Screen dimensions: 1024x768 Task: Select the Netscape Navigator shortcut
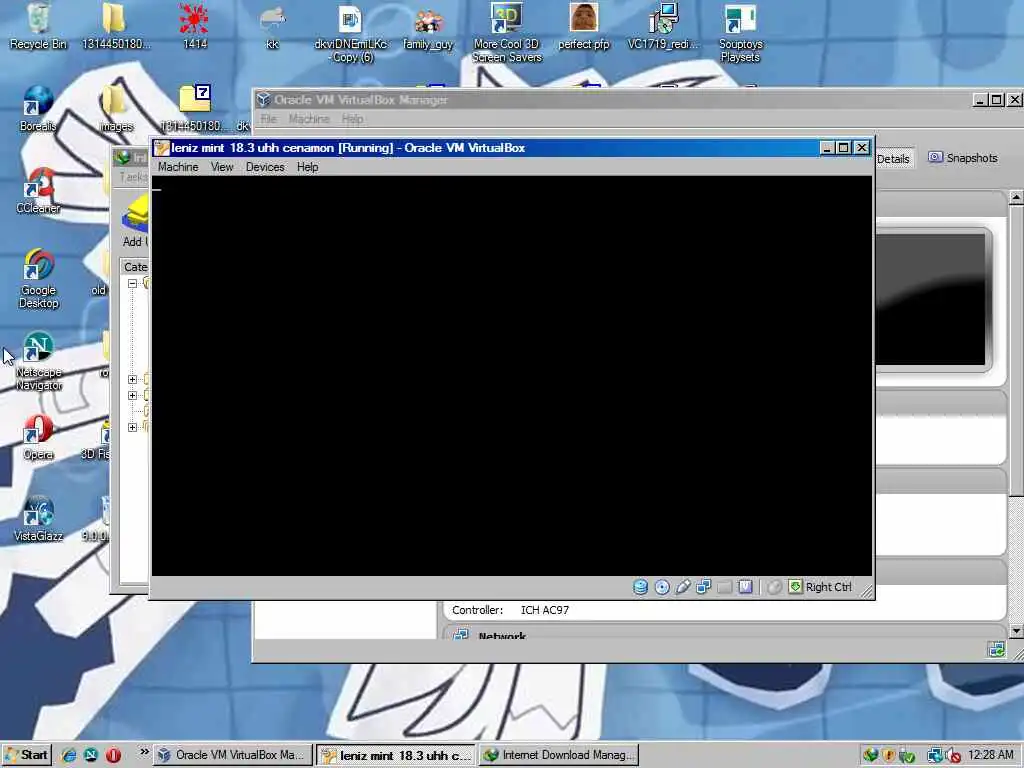tap(39, 361)
